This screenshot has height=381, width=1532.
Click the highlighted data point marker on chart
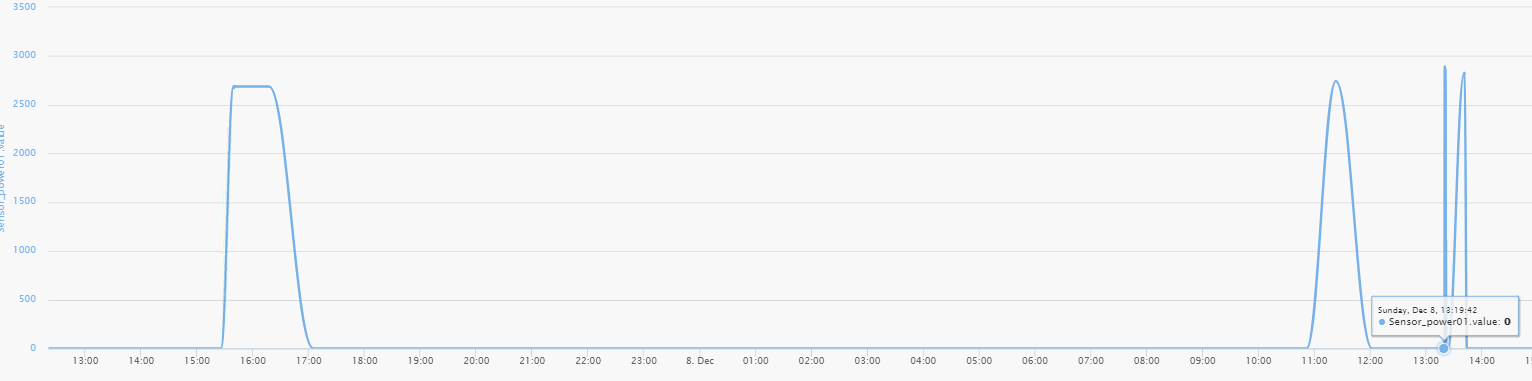pos(1443,348)
